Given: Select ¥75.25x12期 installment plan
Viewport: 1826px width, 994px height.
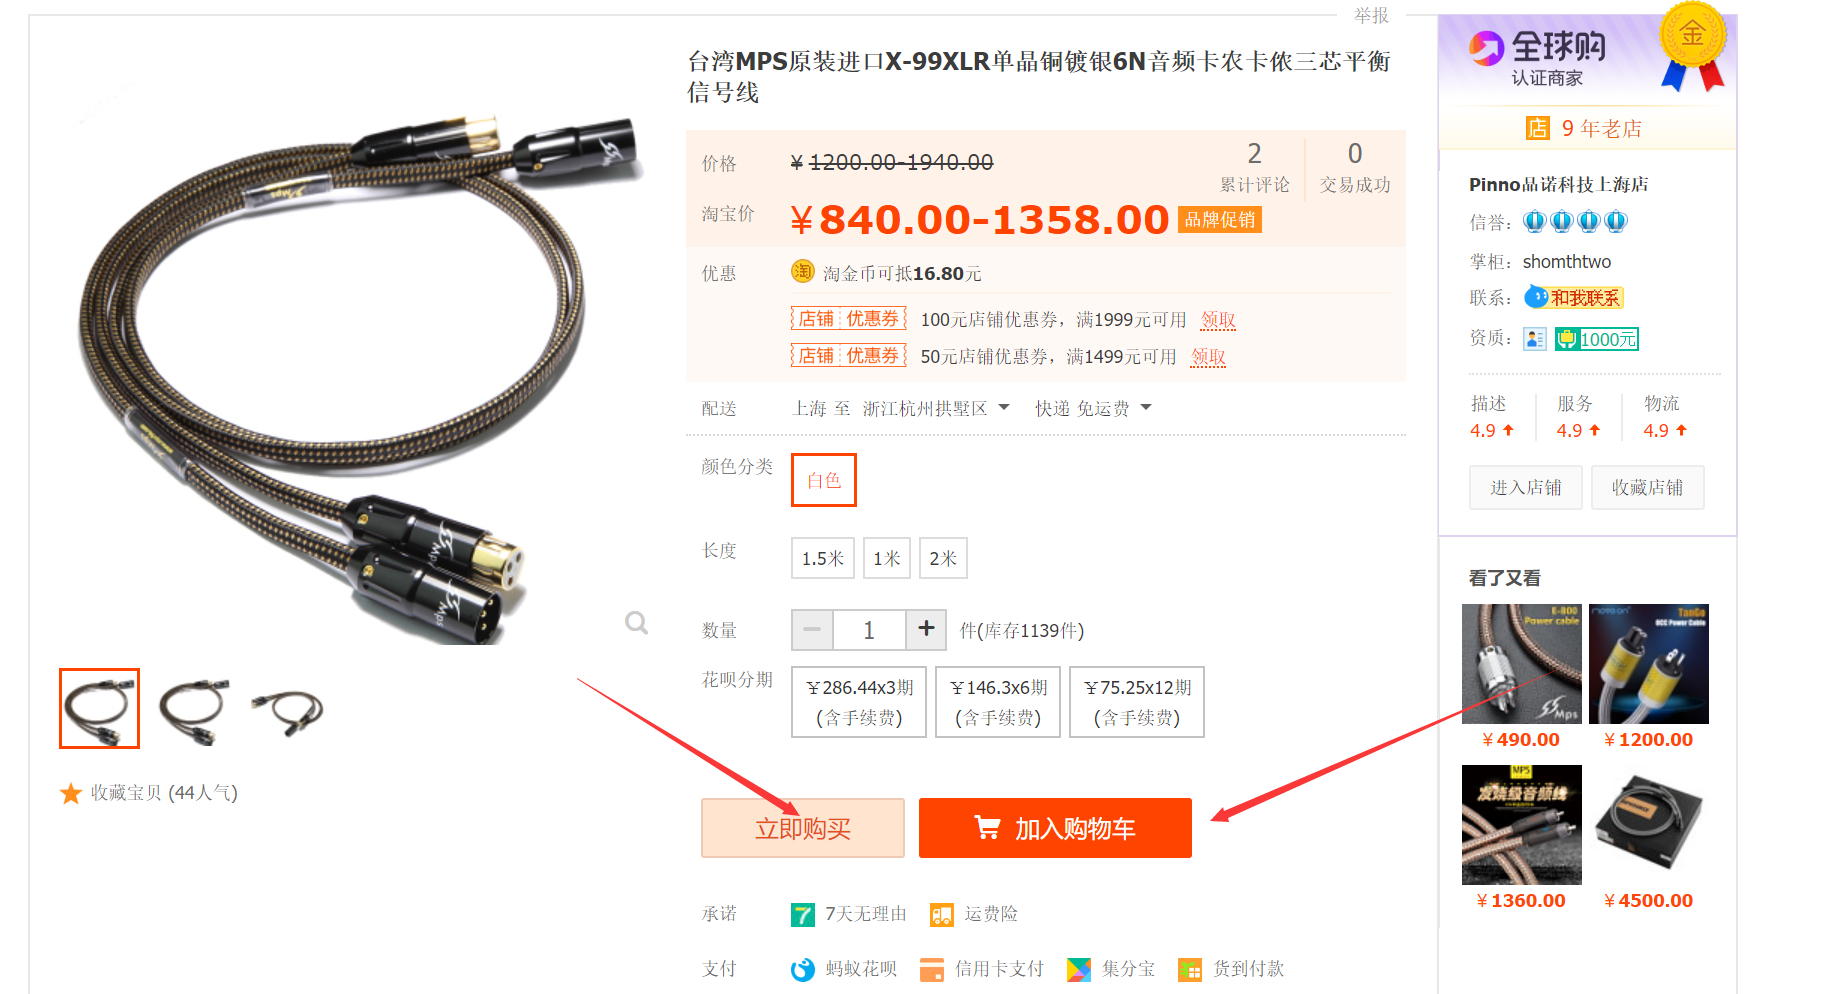Looking at the screenshot, I should (x=1137, y=702).
